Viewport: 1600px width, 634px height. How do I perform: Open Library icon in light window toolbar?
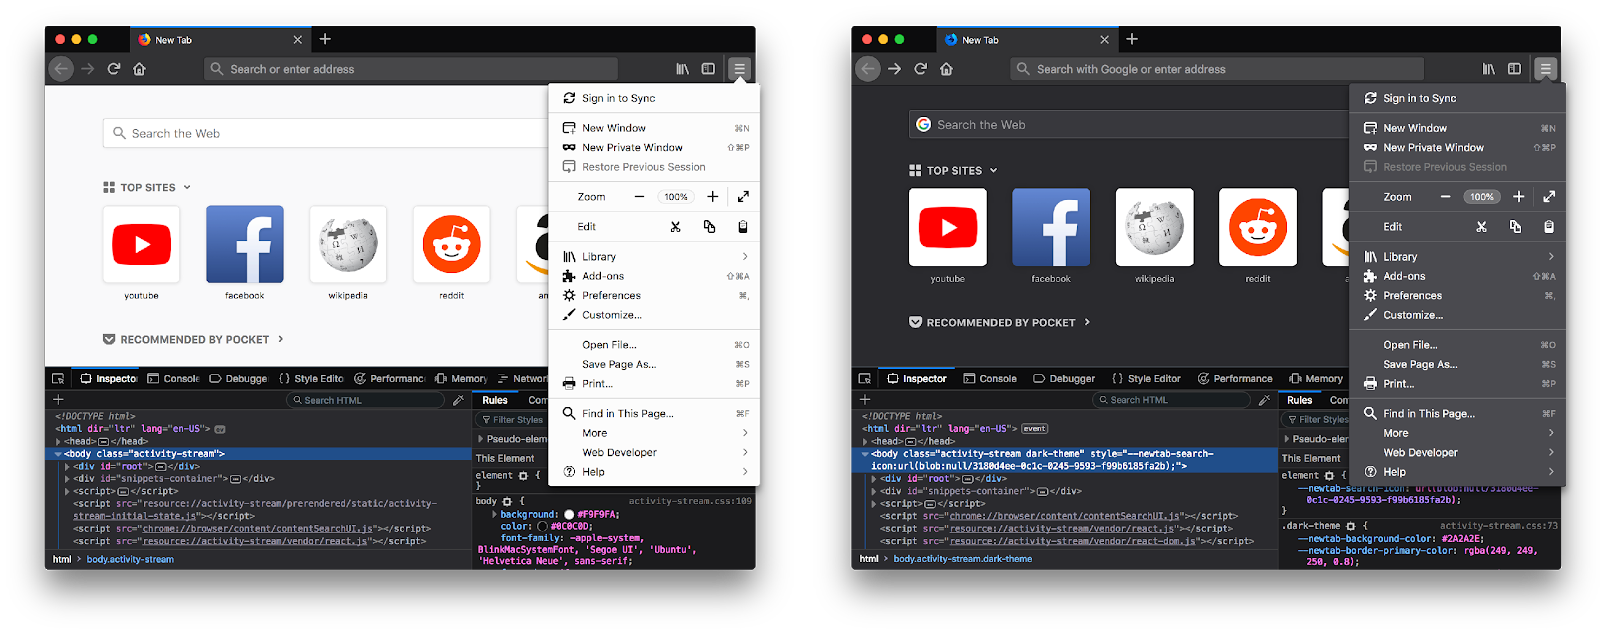tap(682, 69)
